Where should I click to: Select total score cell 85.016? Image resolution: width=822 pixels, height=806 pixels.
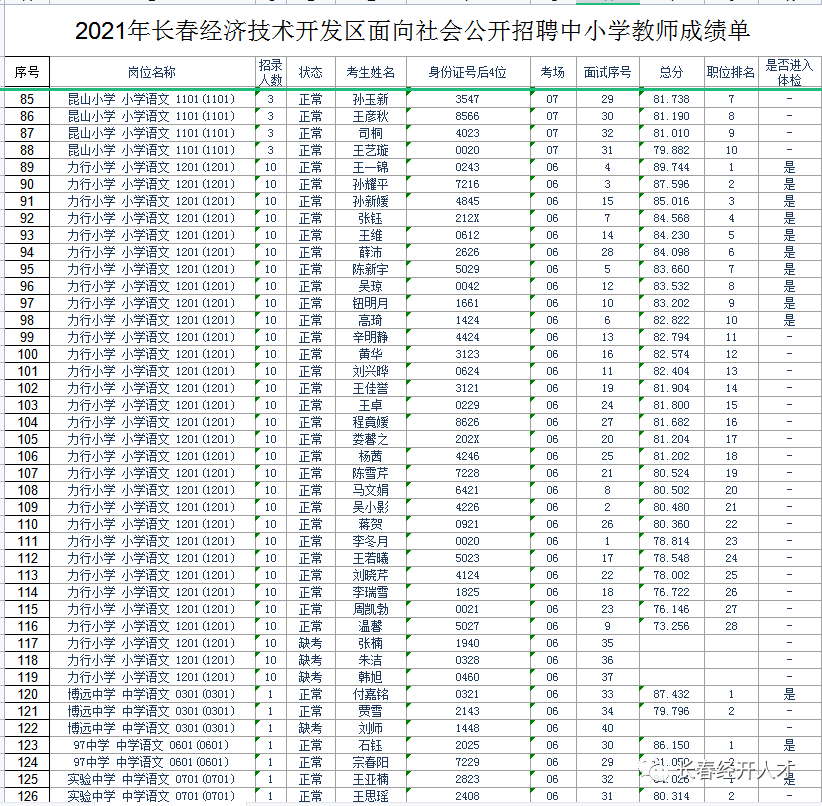point(672,201)
